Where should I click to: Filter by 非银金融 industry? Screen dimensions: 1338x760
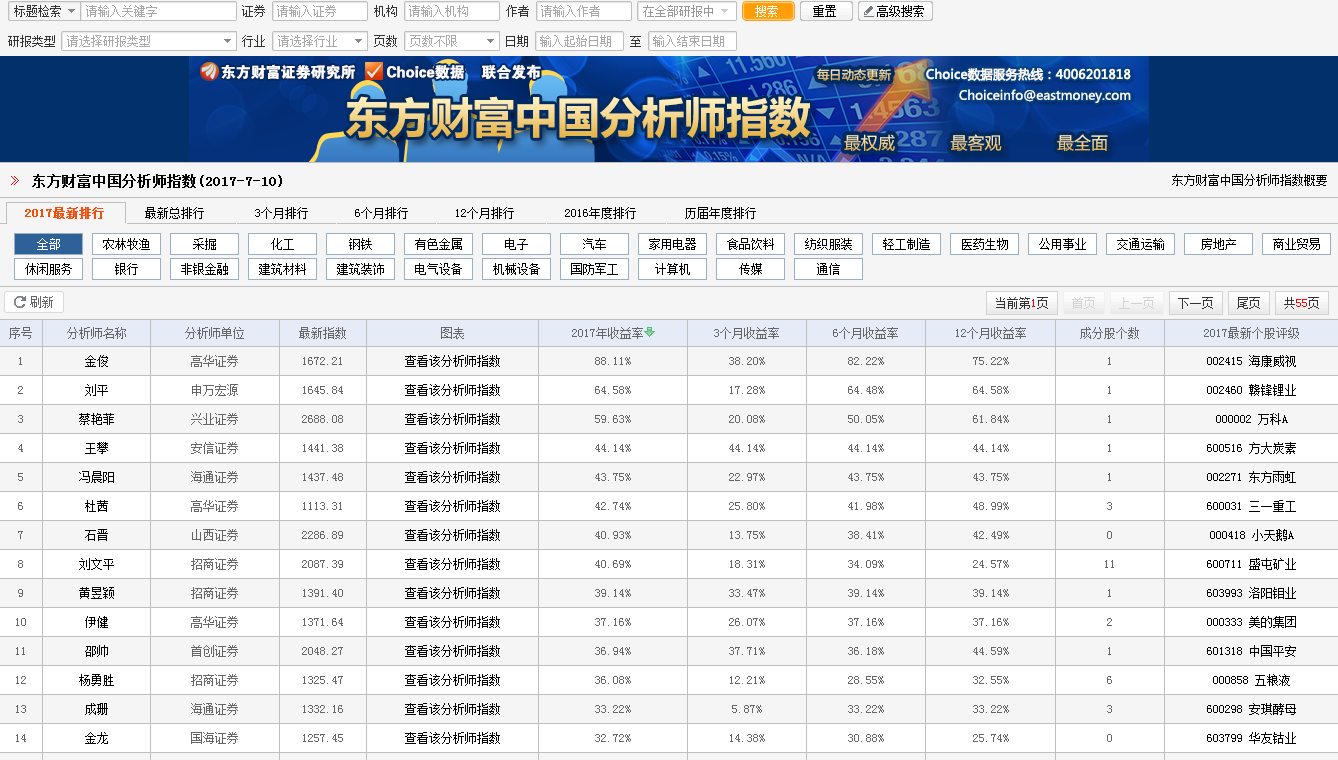[x=204, y=269]
